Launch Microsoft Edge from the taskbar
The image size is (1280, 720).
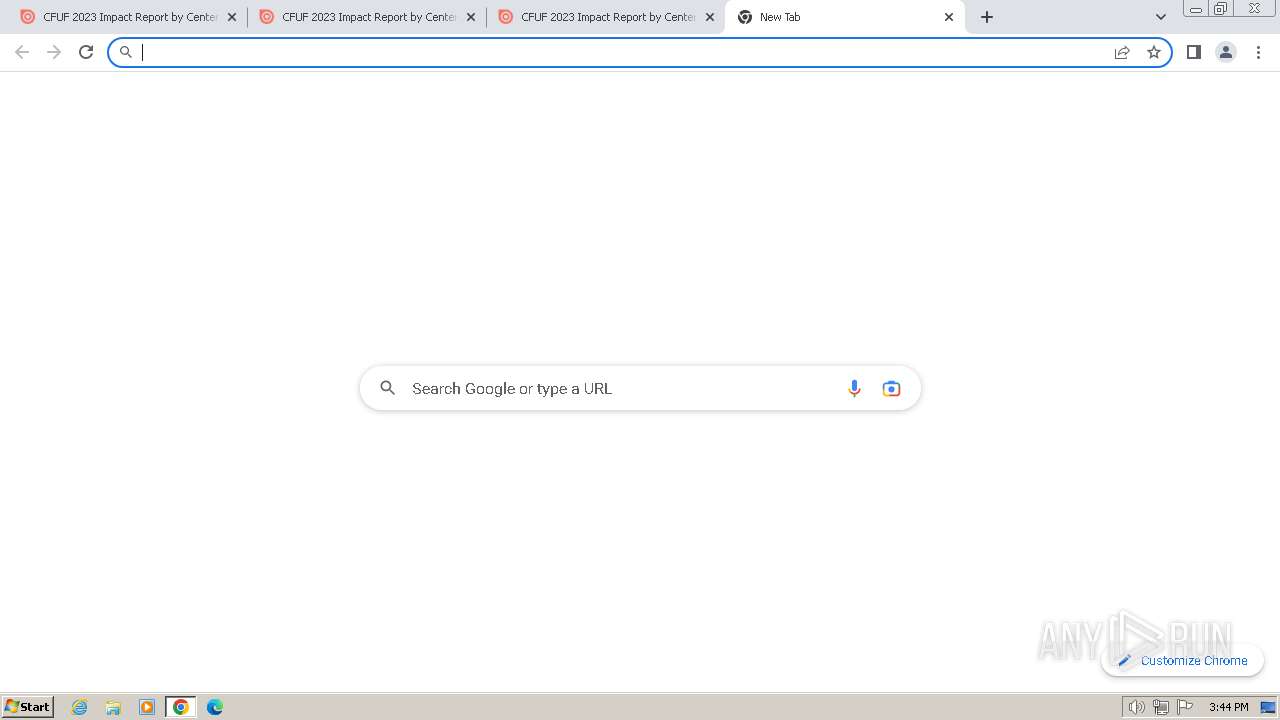(x=215, y=707)
